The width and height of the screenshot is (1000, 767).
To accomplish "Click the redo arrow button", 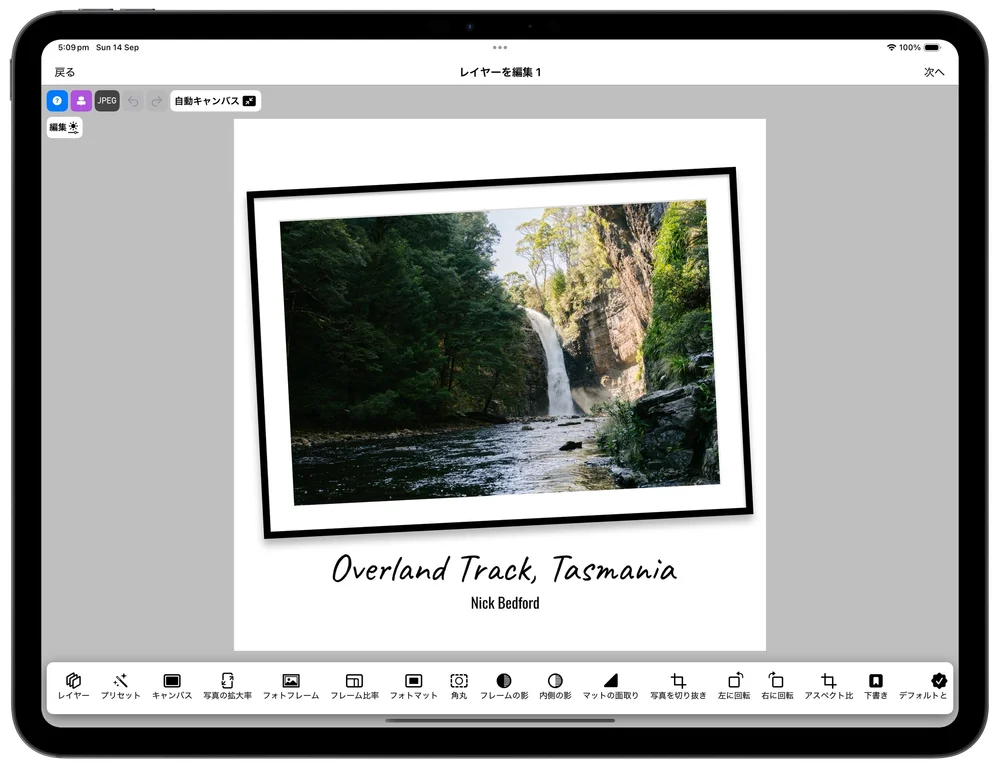I will coord(156,101).
